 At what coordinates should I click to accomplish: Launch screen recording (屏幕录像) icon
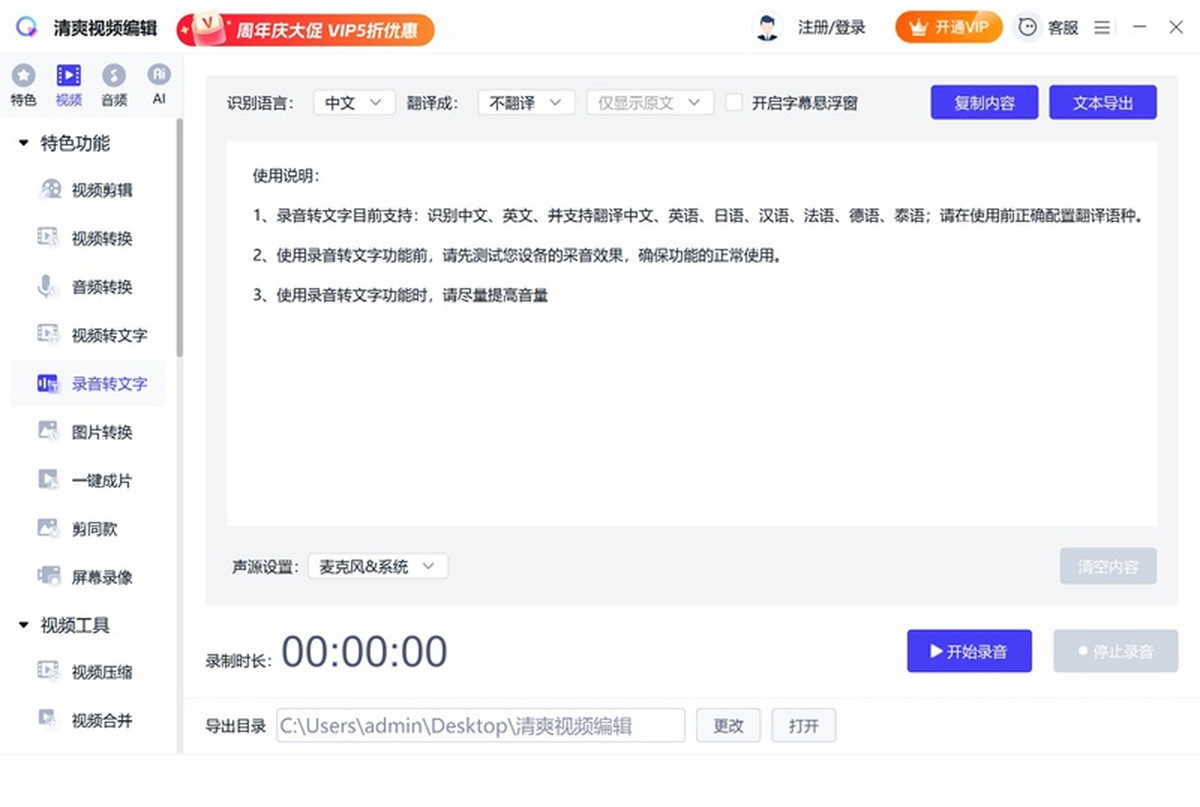49,577
